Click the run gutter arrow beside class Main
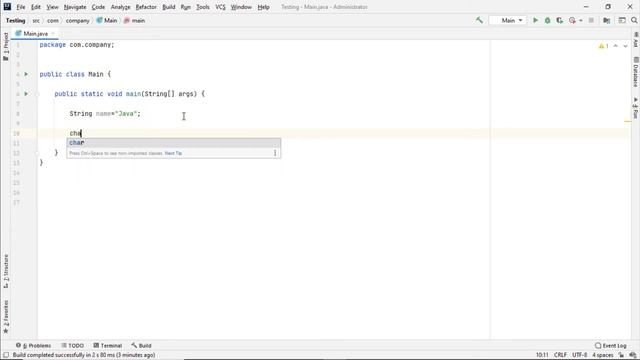Image resolution: width=640 pixels, height=360 pixels. pos(26,74)
